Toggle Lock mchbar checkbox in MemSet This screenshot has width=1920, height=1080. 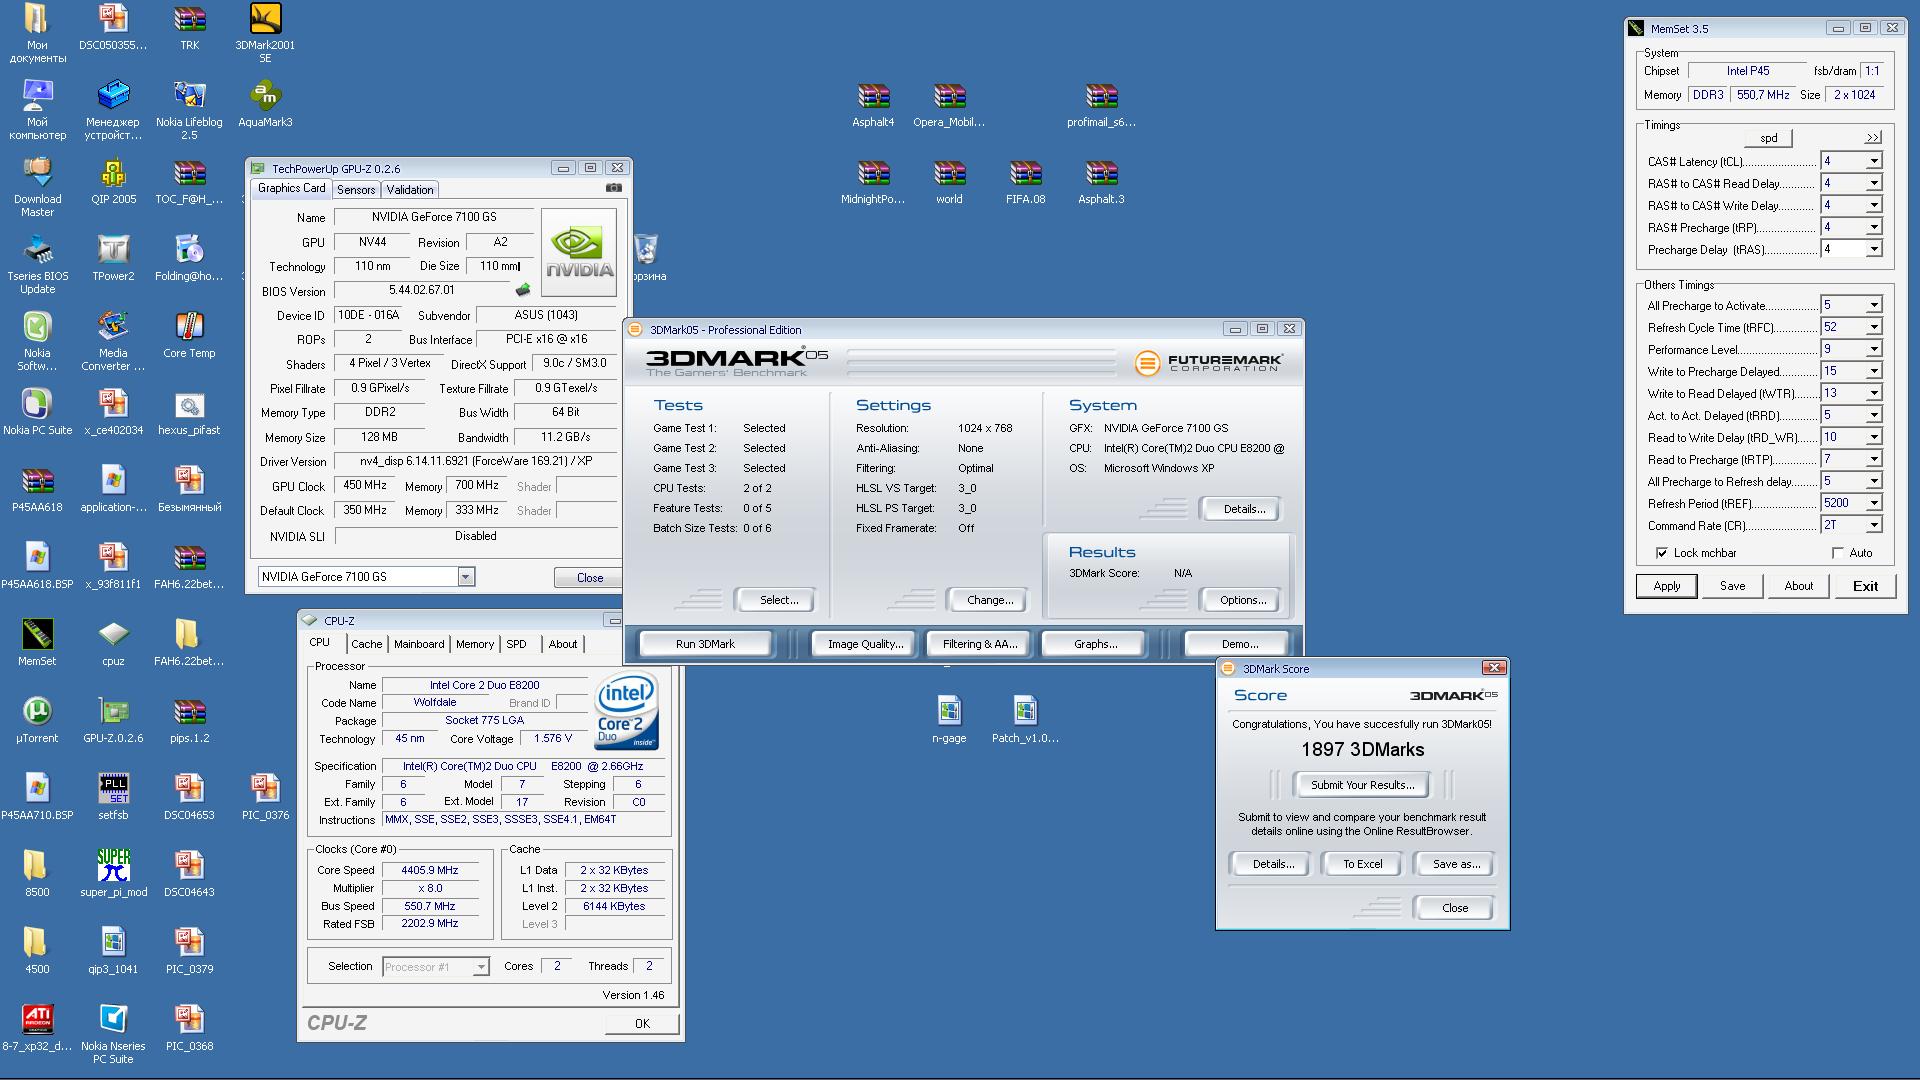(1662, 553)
